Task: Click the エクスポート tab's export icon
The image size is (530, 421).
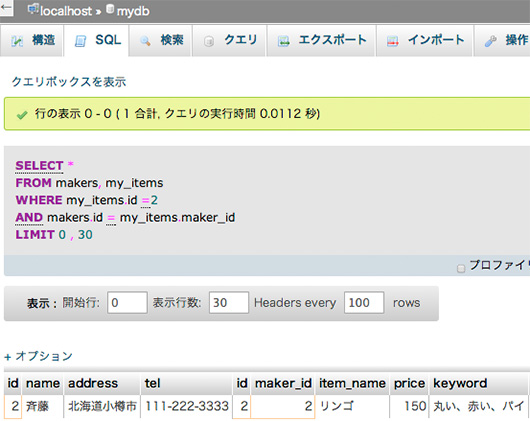Action: click(x=283, y=42)
